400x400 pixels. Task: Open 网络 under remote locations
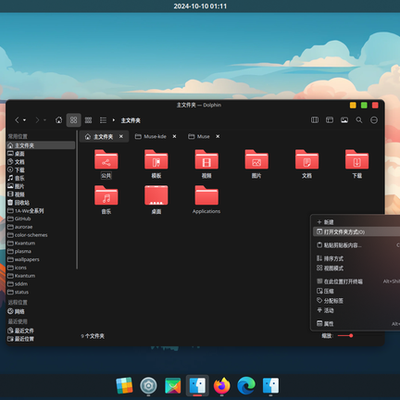(x=41, y=311)
